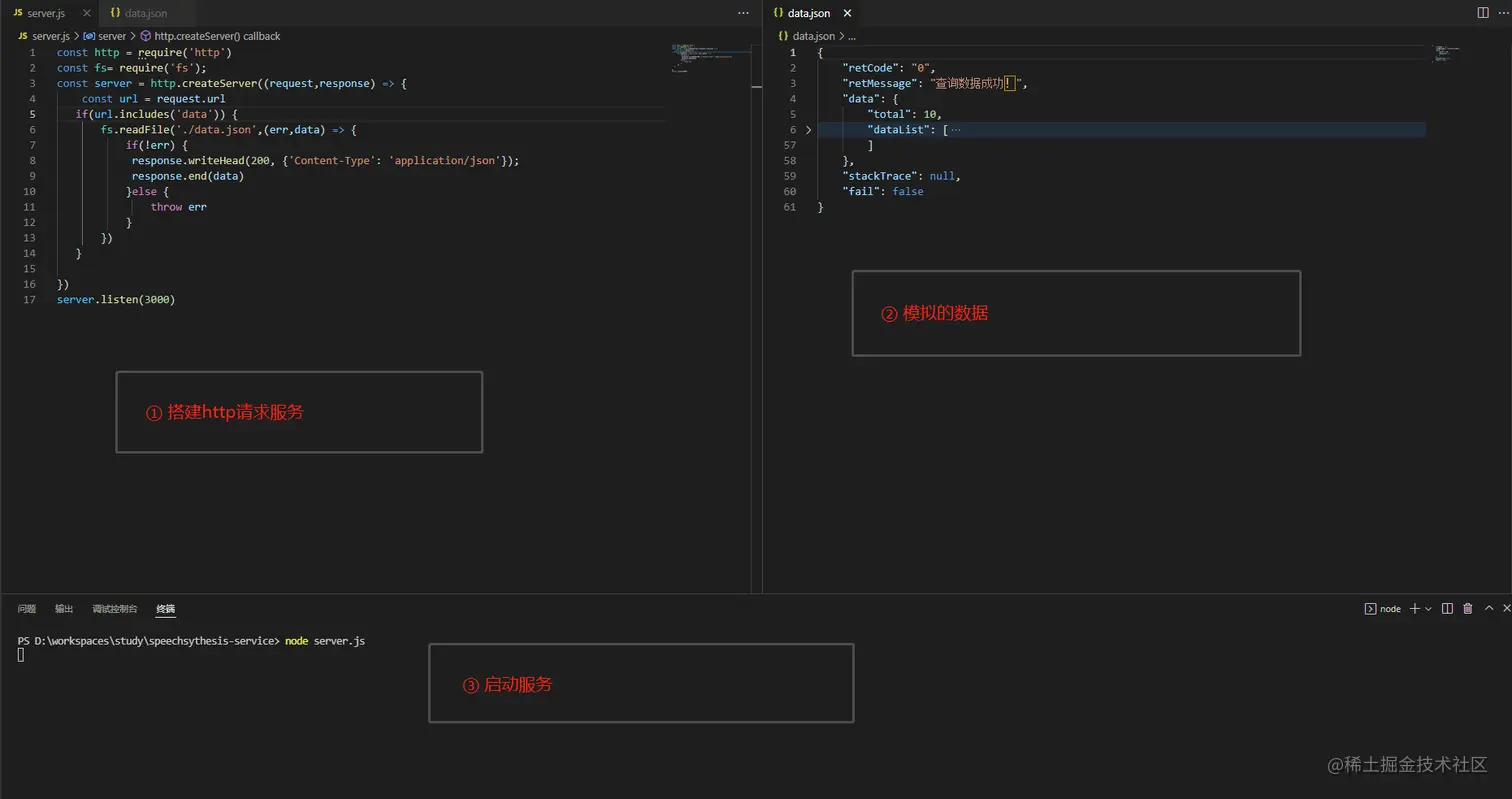
Task: Add a new terminal with plus icon
Action: (x=1415, y=609)
